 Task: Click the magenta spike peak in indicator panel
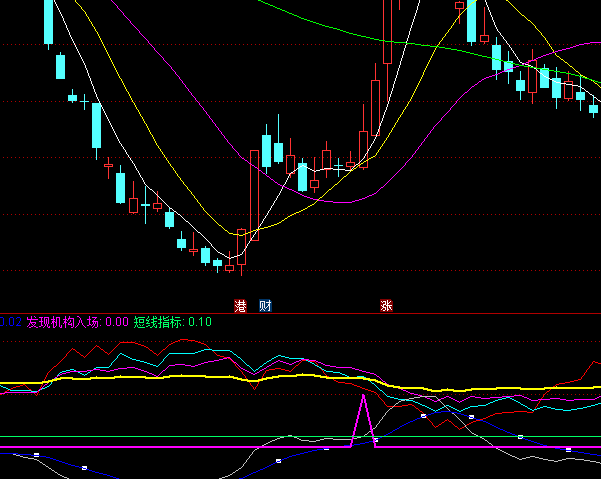click(362, 397)
